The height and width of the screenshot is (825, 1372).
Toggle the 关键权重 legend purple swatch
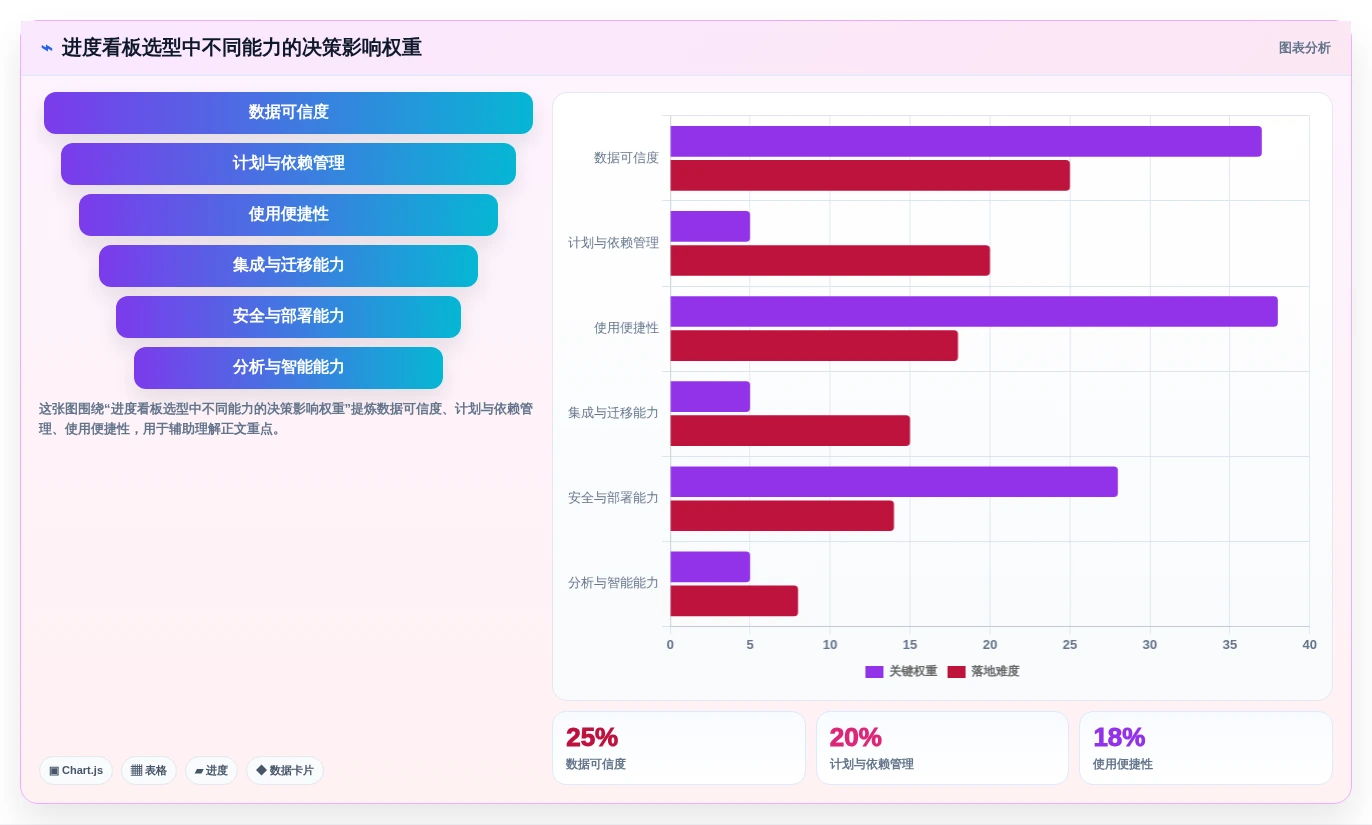(874, 672)
